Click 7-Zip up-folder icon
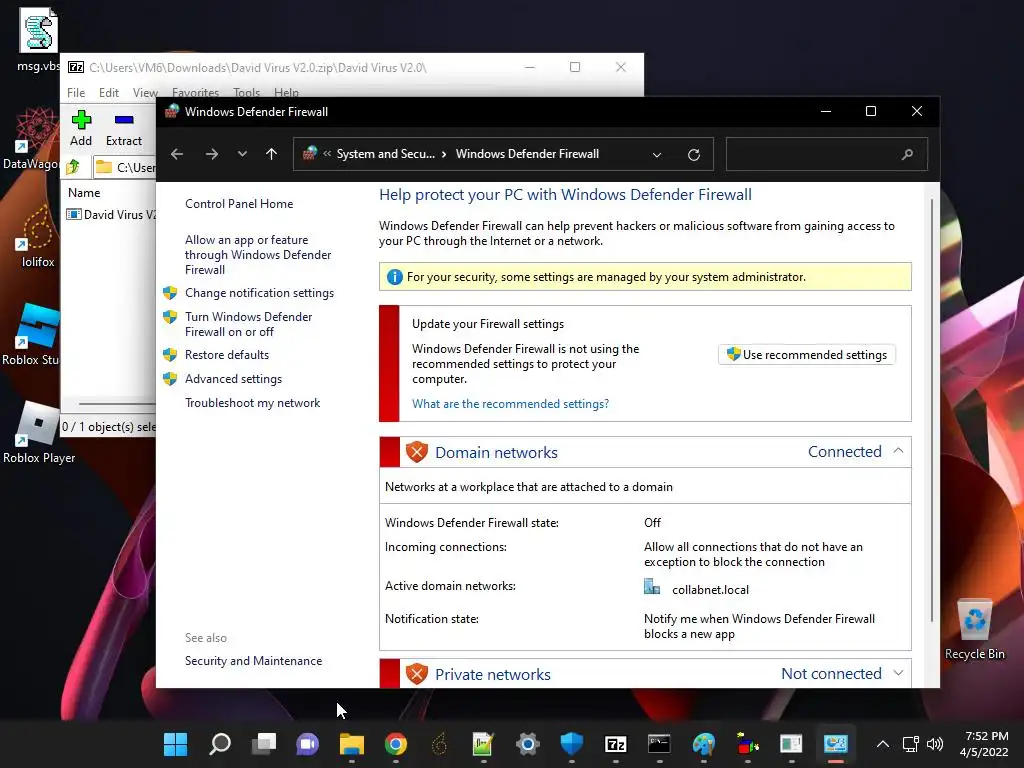This screenshot has width=1024, height=768. coord(73,167)
